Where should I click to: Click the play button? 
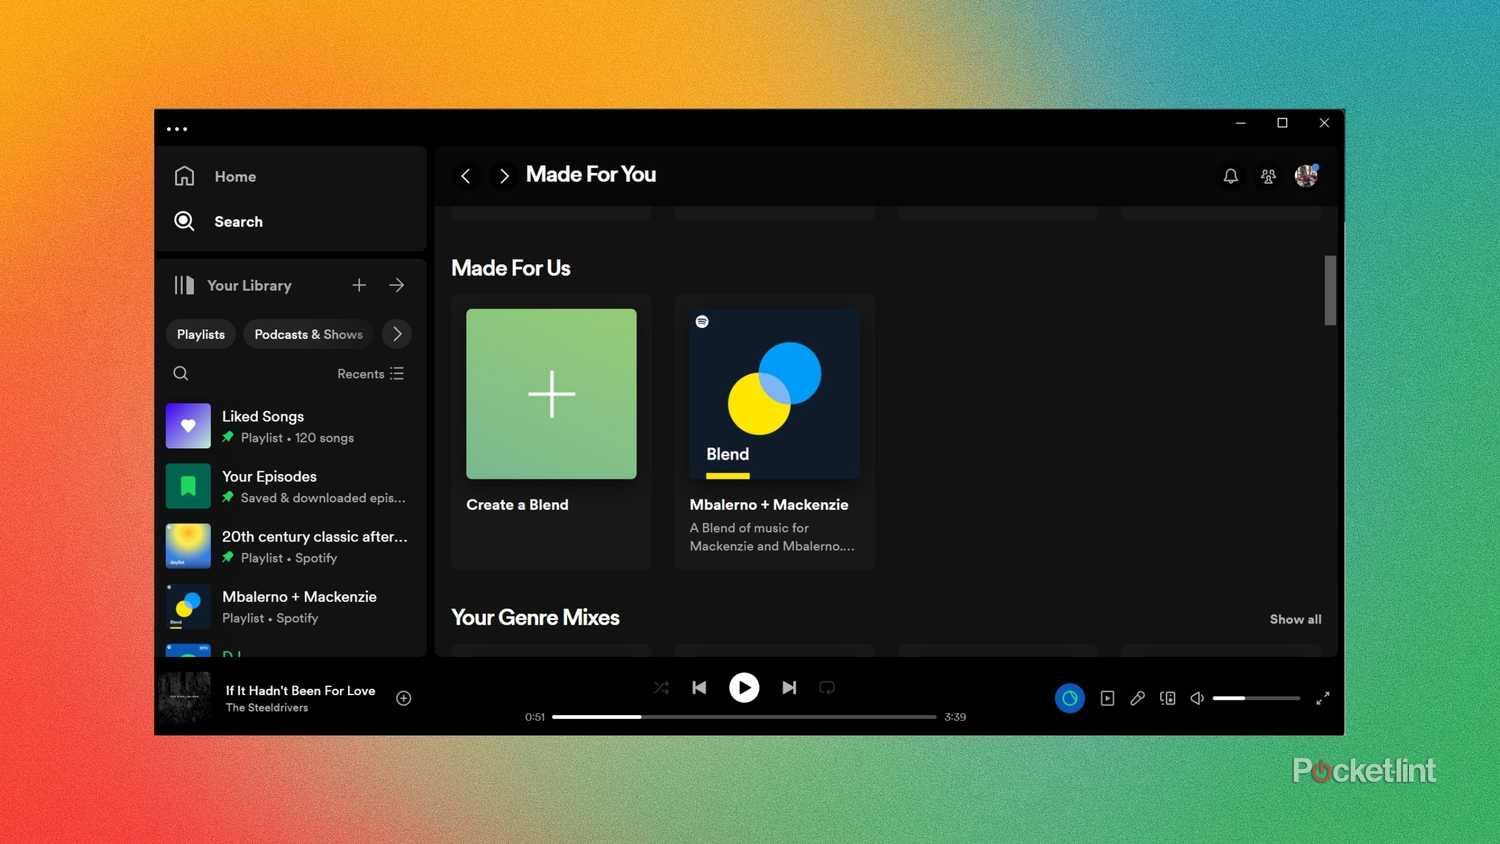point(744,687)
